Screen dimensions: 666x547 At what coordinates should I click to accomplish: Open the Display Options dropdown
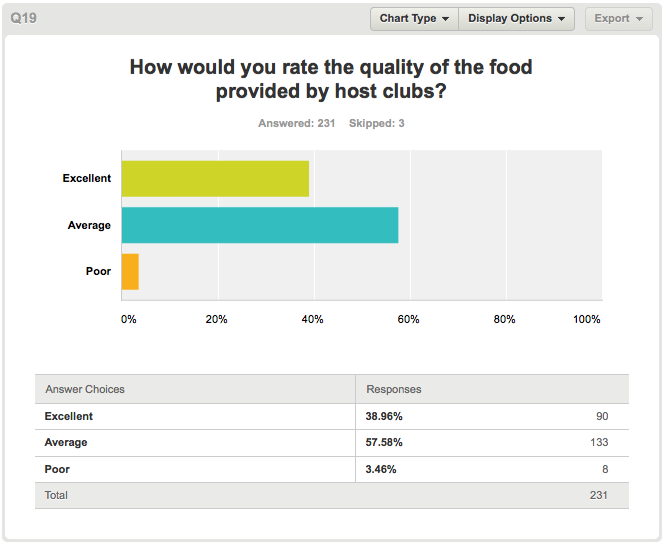point(516,19)
